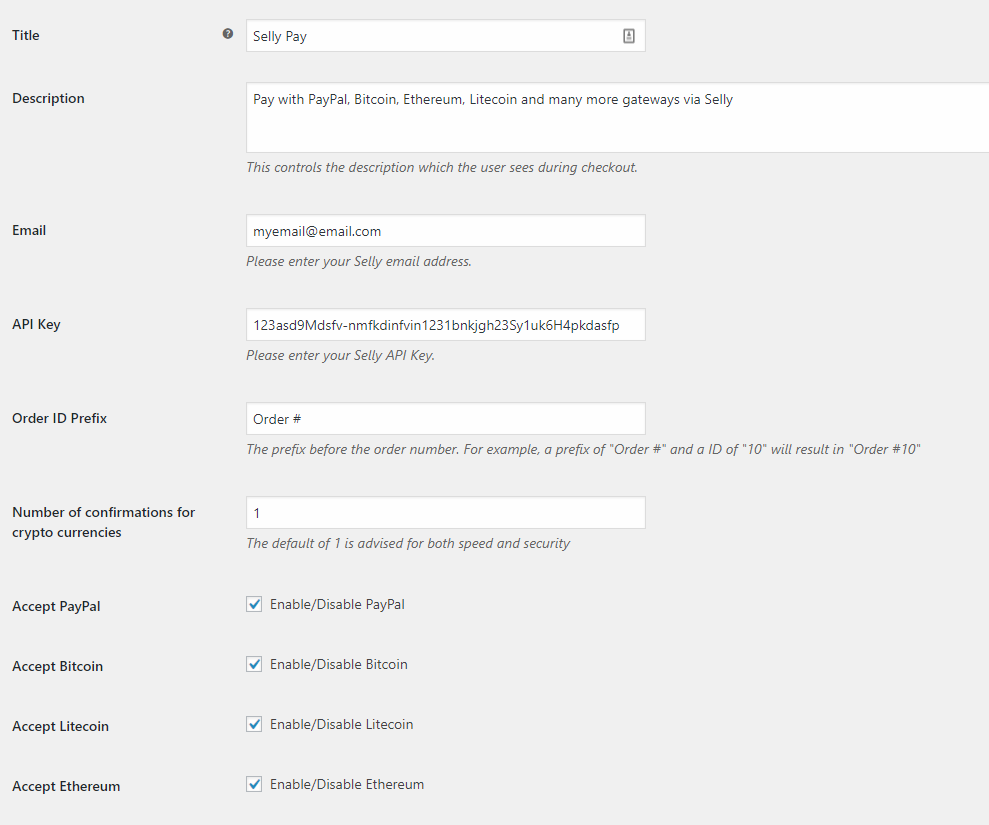Viewport: 989px width, 825px height.
Task: Click the autofill icon inside the Title field
Action: (628, 36)
